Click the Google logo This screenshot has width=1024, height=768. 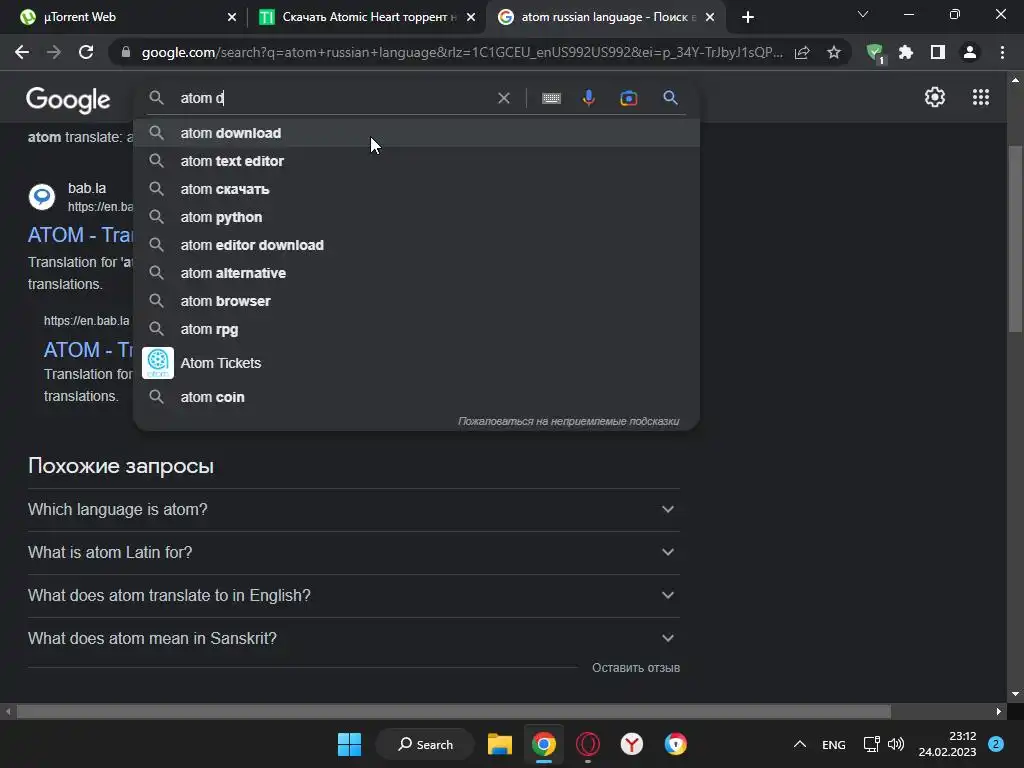68,99
